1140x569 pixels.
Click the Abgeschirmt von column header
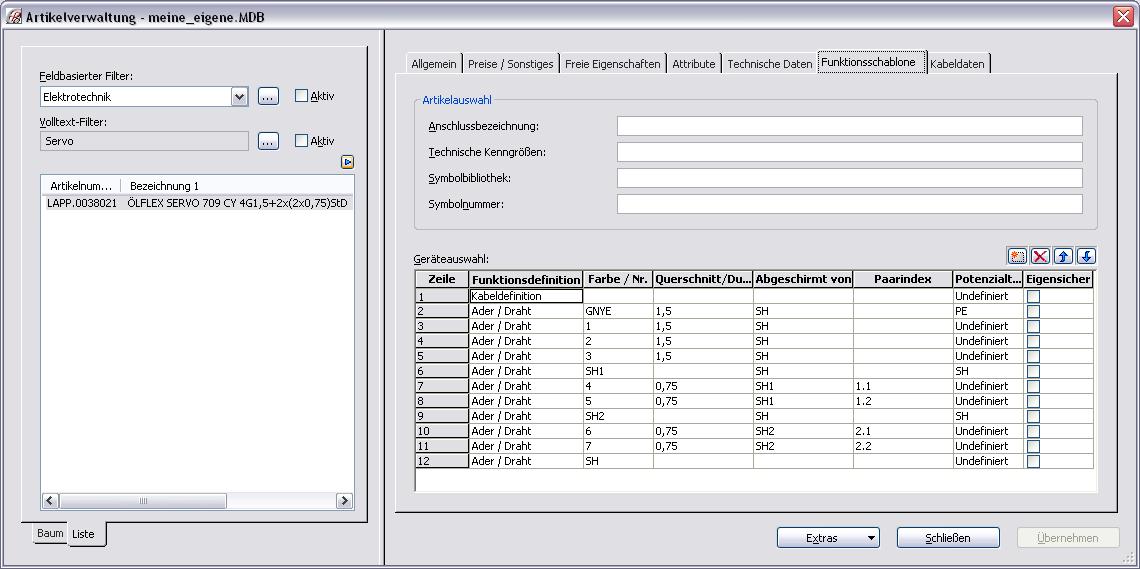(x=803, y=279)
